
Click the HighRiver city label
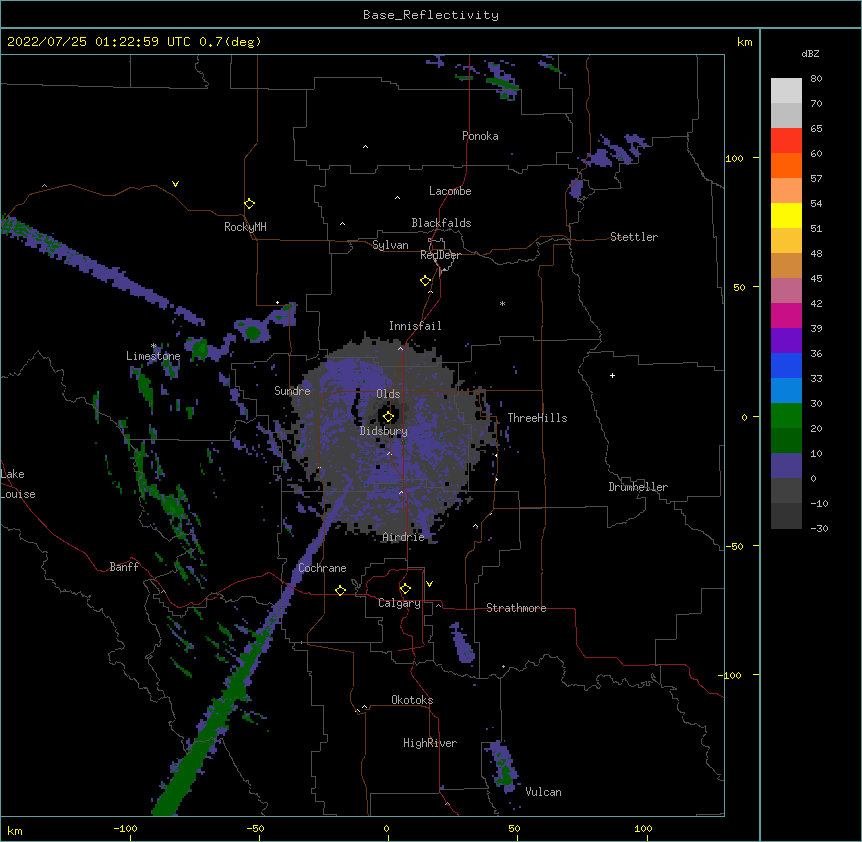(x=430, y=743)
